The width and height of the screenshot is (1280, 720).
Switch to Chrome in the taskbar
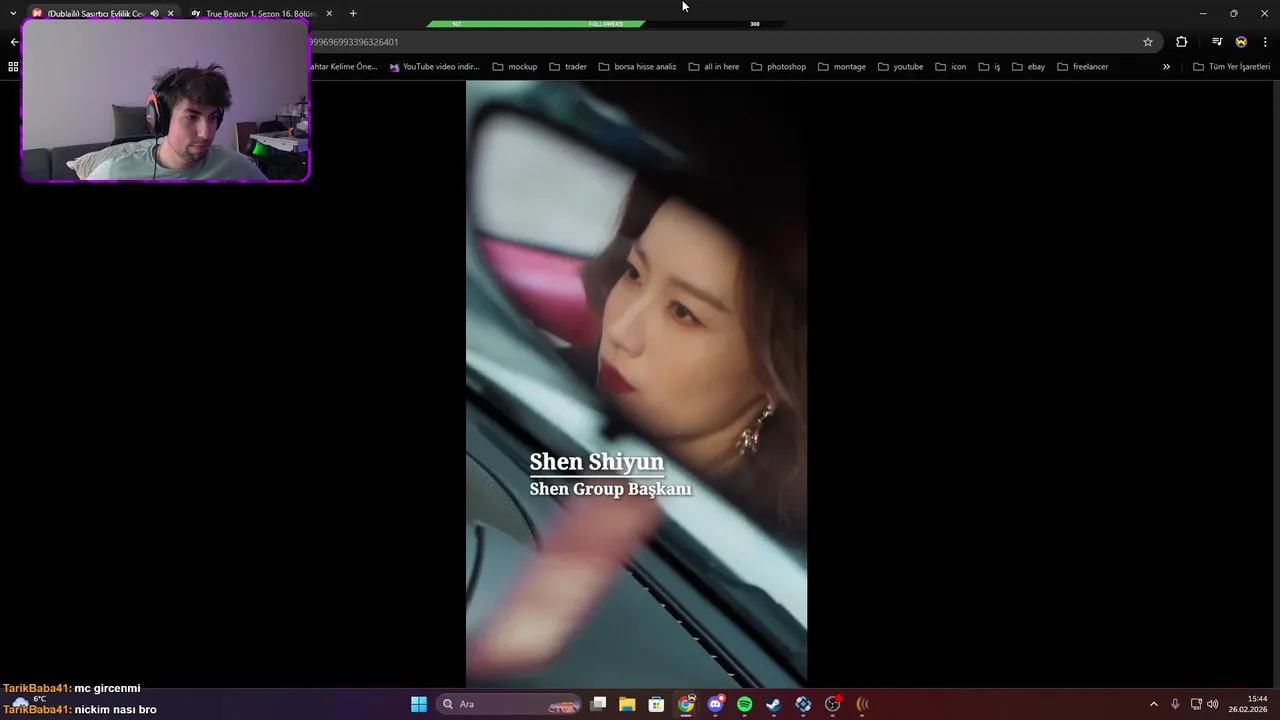[x=686, y=704]
